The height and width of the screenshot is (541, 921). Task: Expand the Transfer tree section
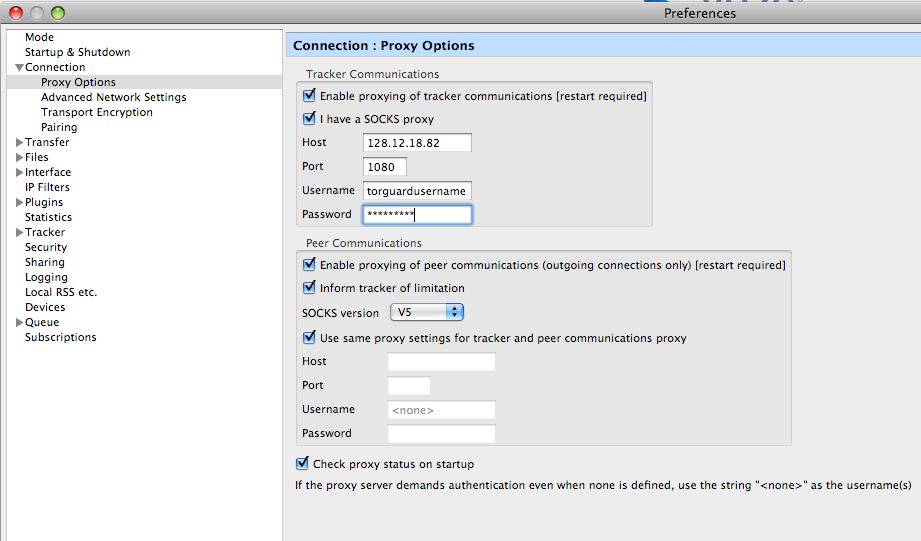coord(19,142)
